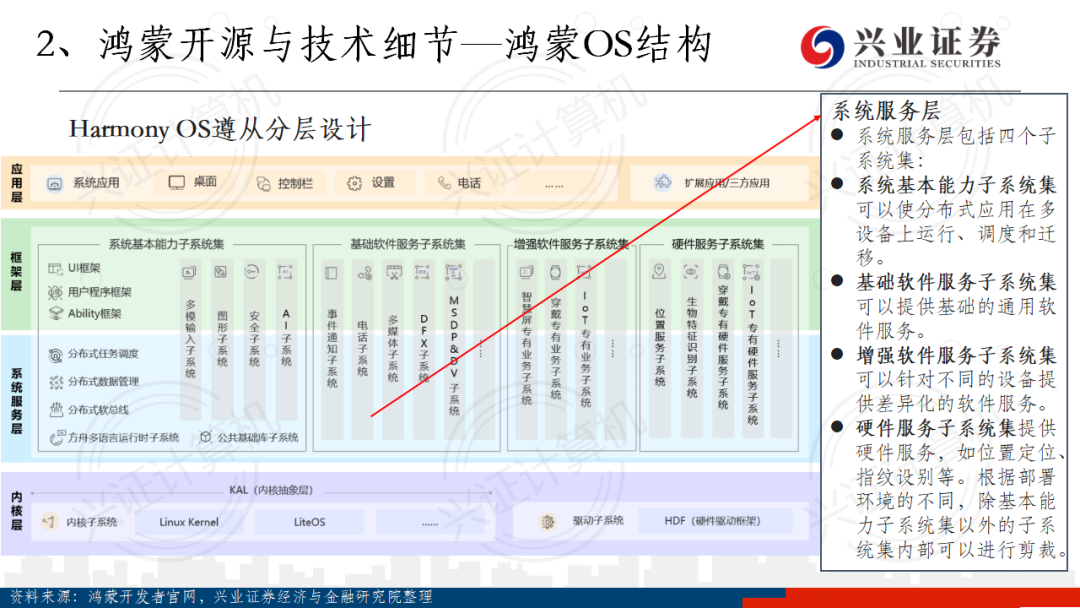Screen dimensions: 1080x608
Task: Click the 电话 phone icon in application layer
Action: tap(444, 183)
